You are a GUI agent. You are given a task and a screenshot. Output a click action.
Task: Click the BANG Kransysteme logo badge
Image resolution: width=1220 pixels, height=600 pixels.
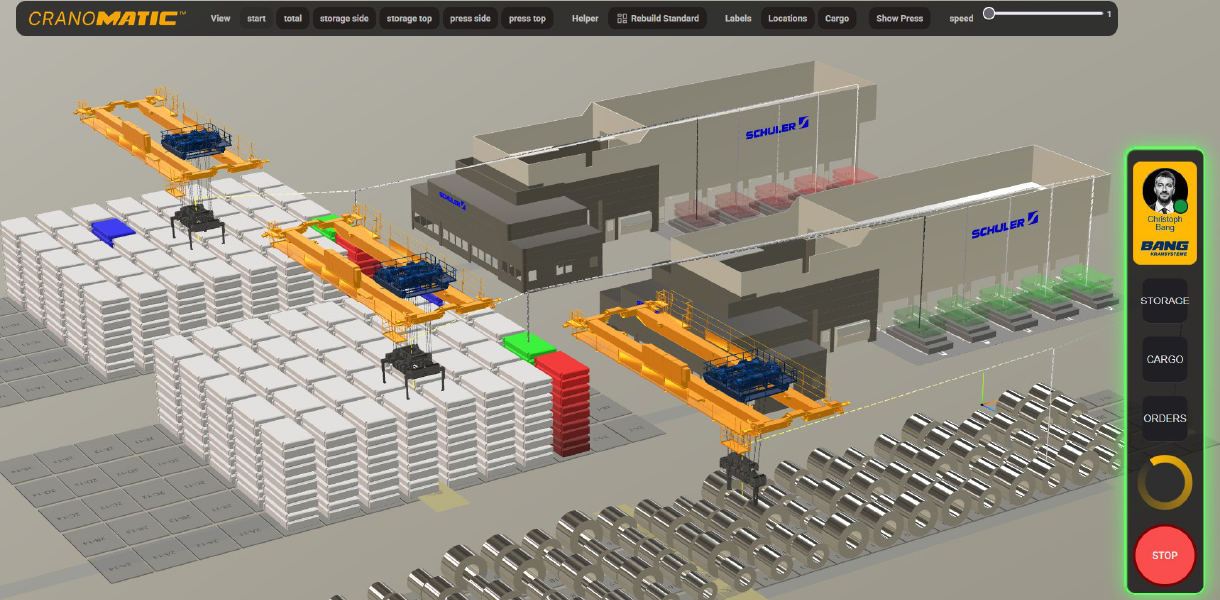(x=1165, y=248)
